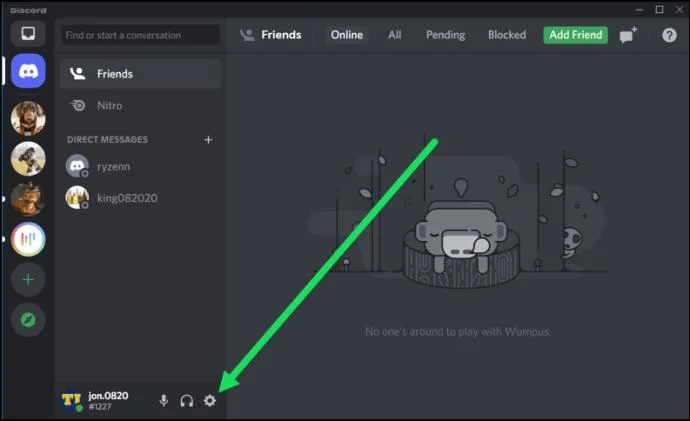This screenshot has height=421, width=690.
Task: Select Friends in the left sidebar
Action: [x=140, y=74]
